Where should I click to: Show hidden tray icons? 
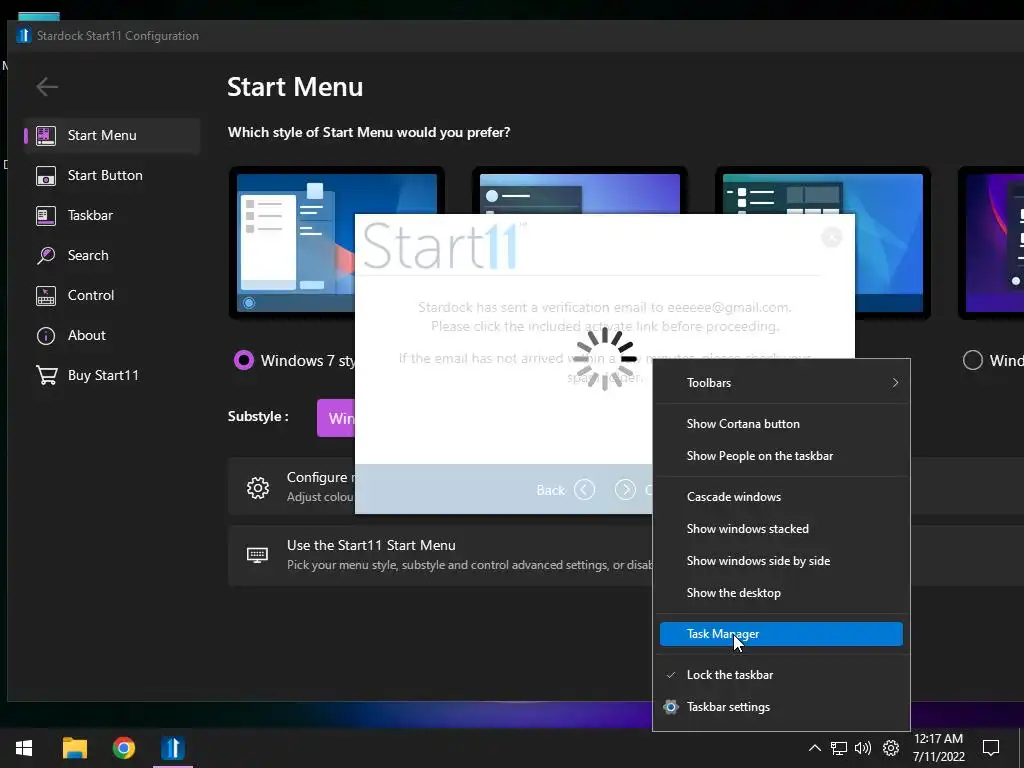814,748
